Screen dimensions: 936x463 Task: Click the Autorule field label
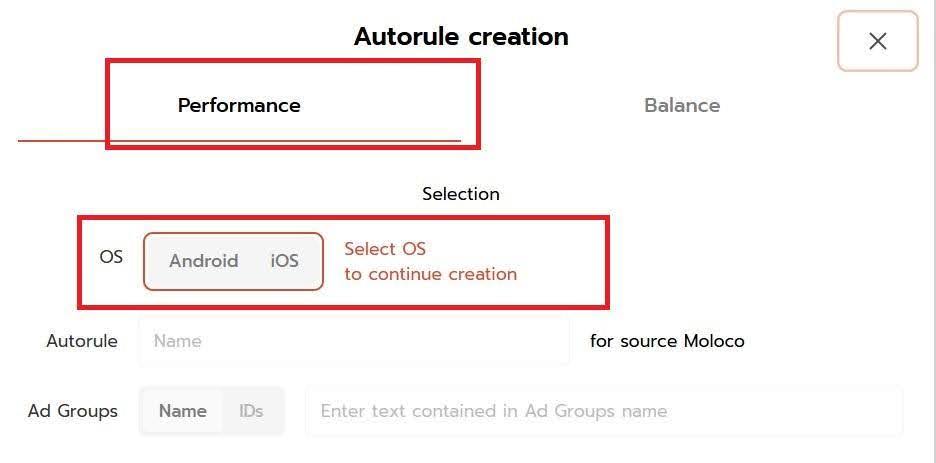(x=82, y=341)
